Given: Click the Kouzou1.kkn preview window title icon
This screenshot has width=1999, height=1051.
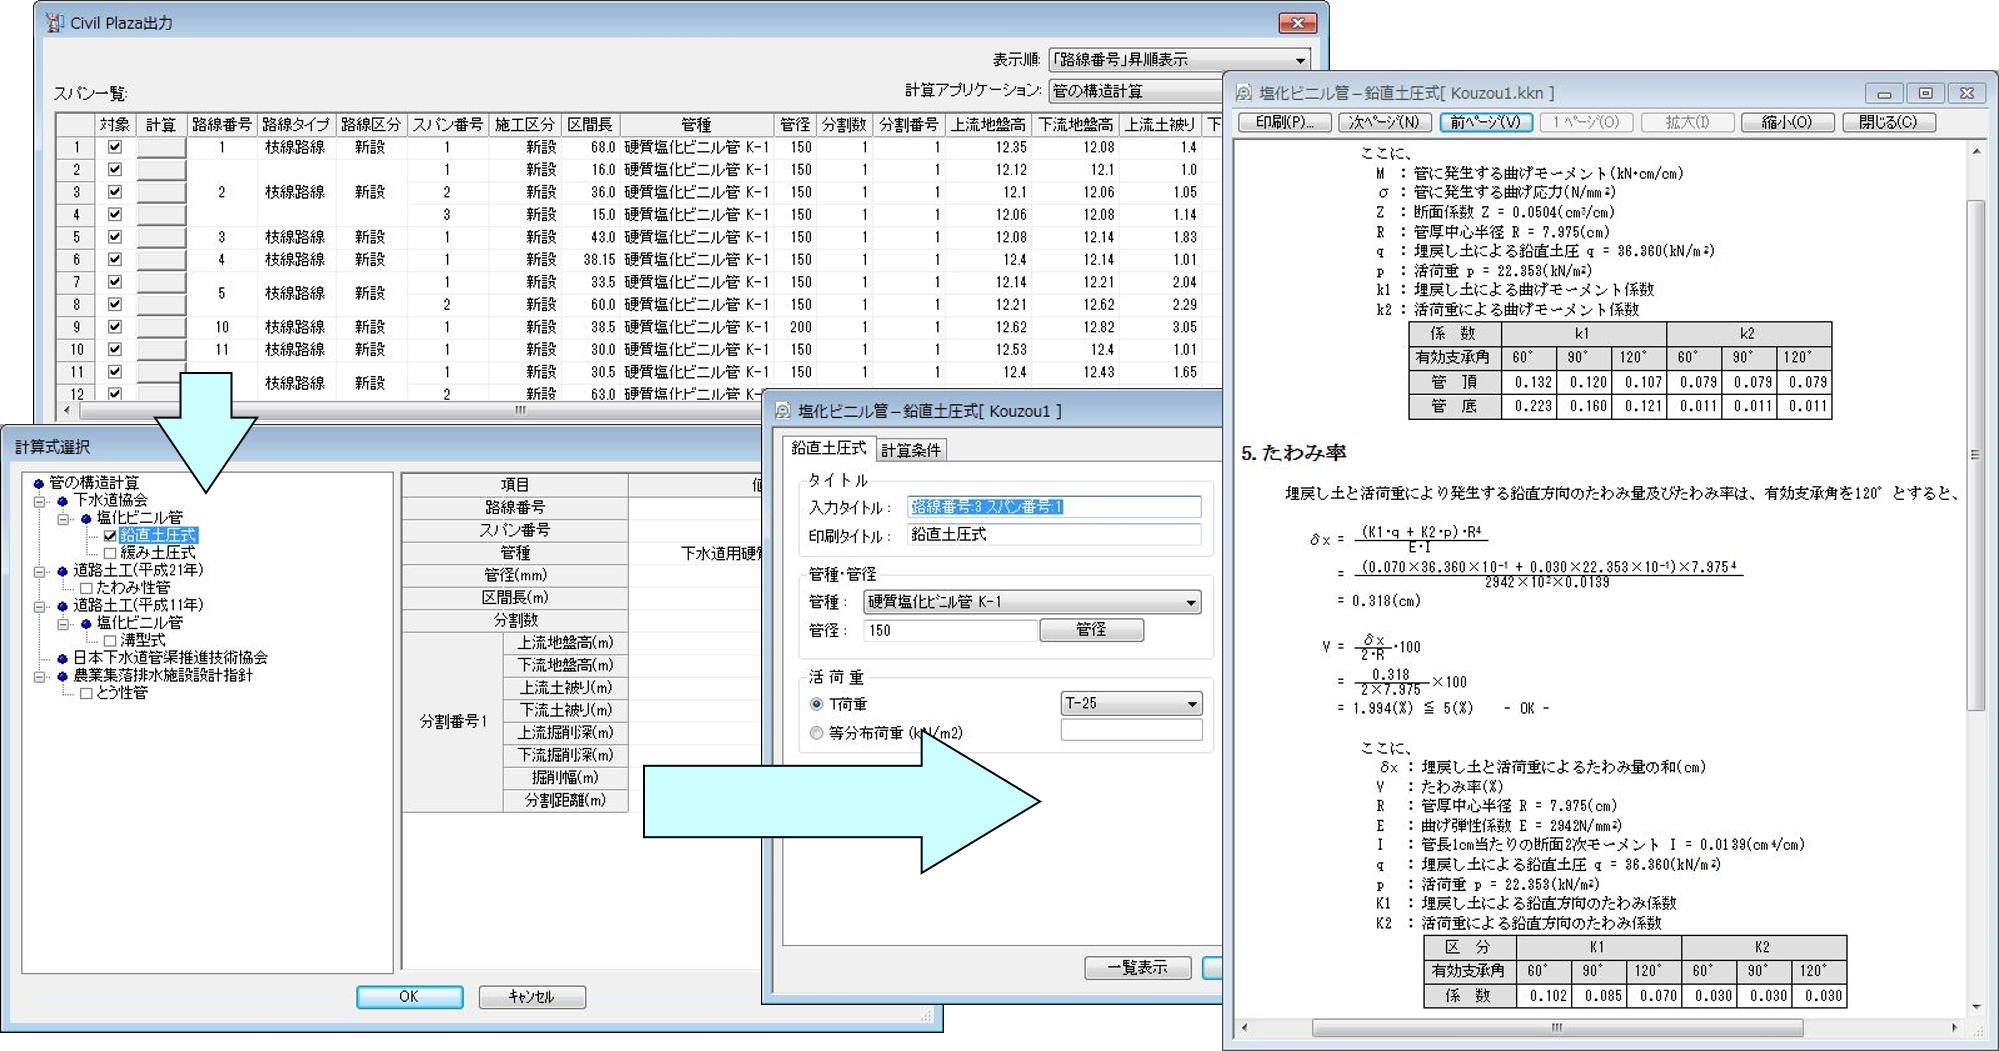Looking at the screenshot, I should (1244, 93).
